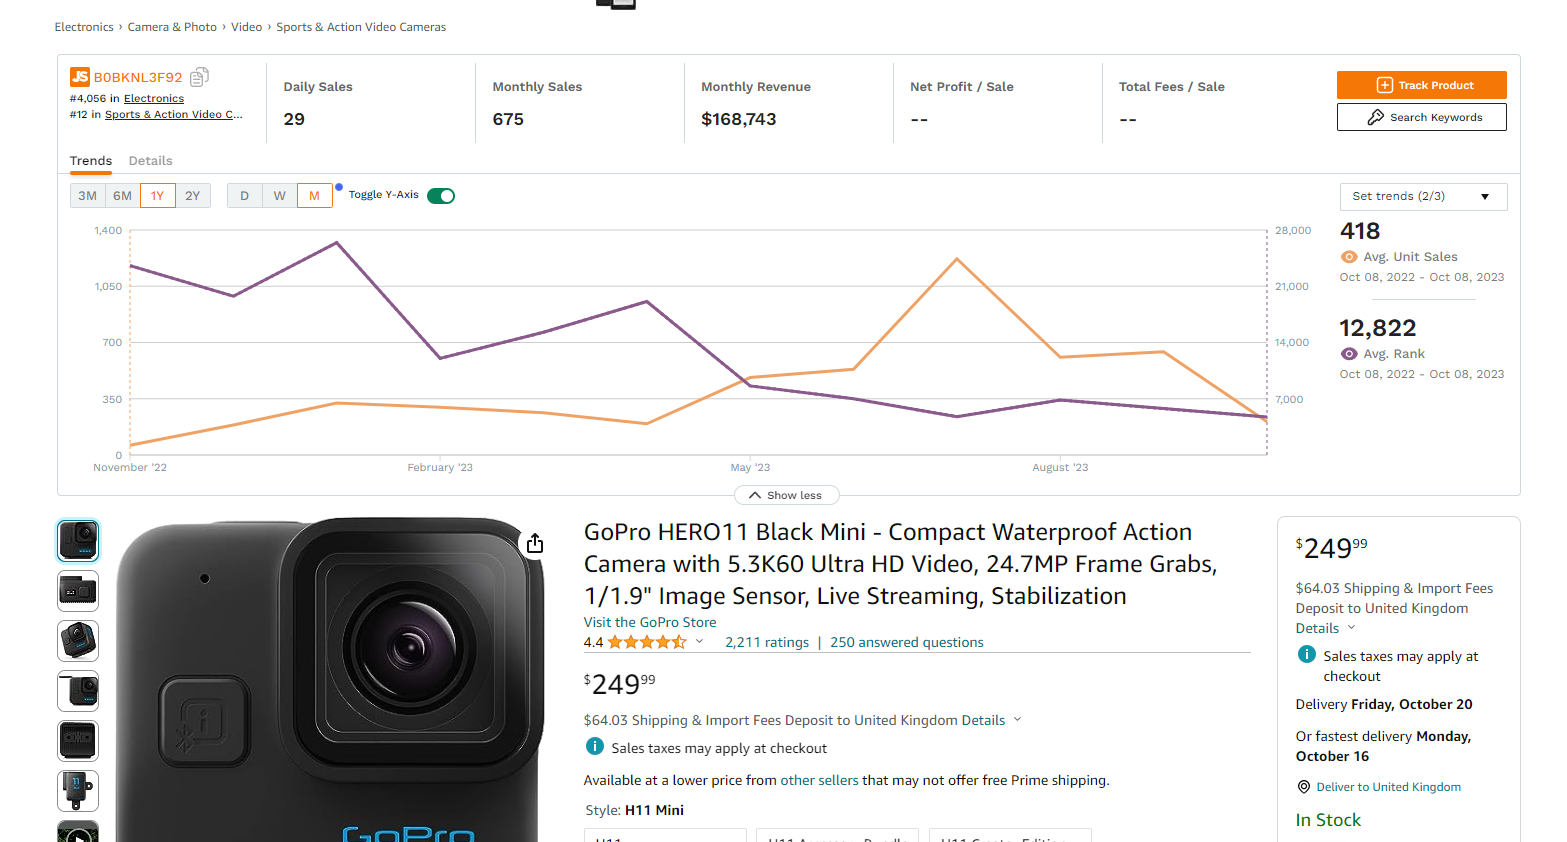Image resolution: width=1567 pixels, height=842 pixels.
Task: Click the Avg. Rank eye icon
Action: pos(1349,354)
